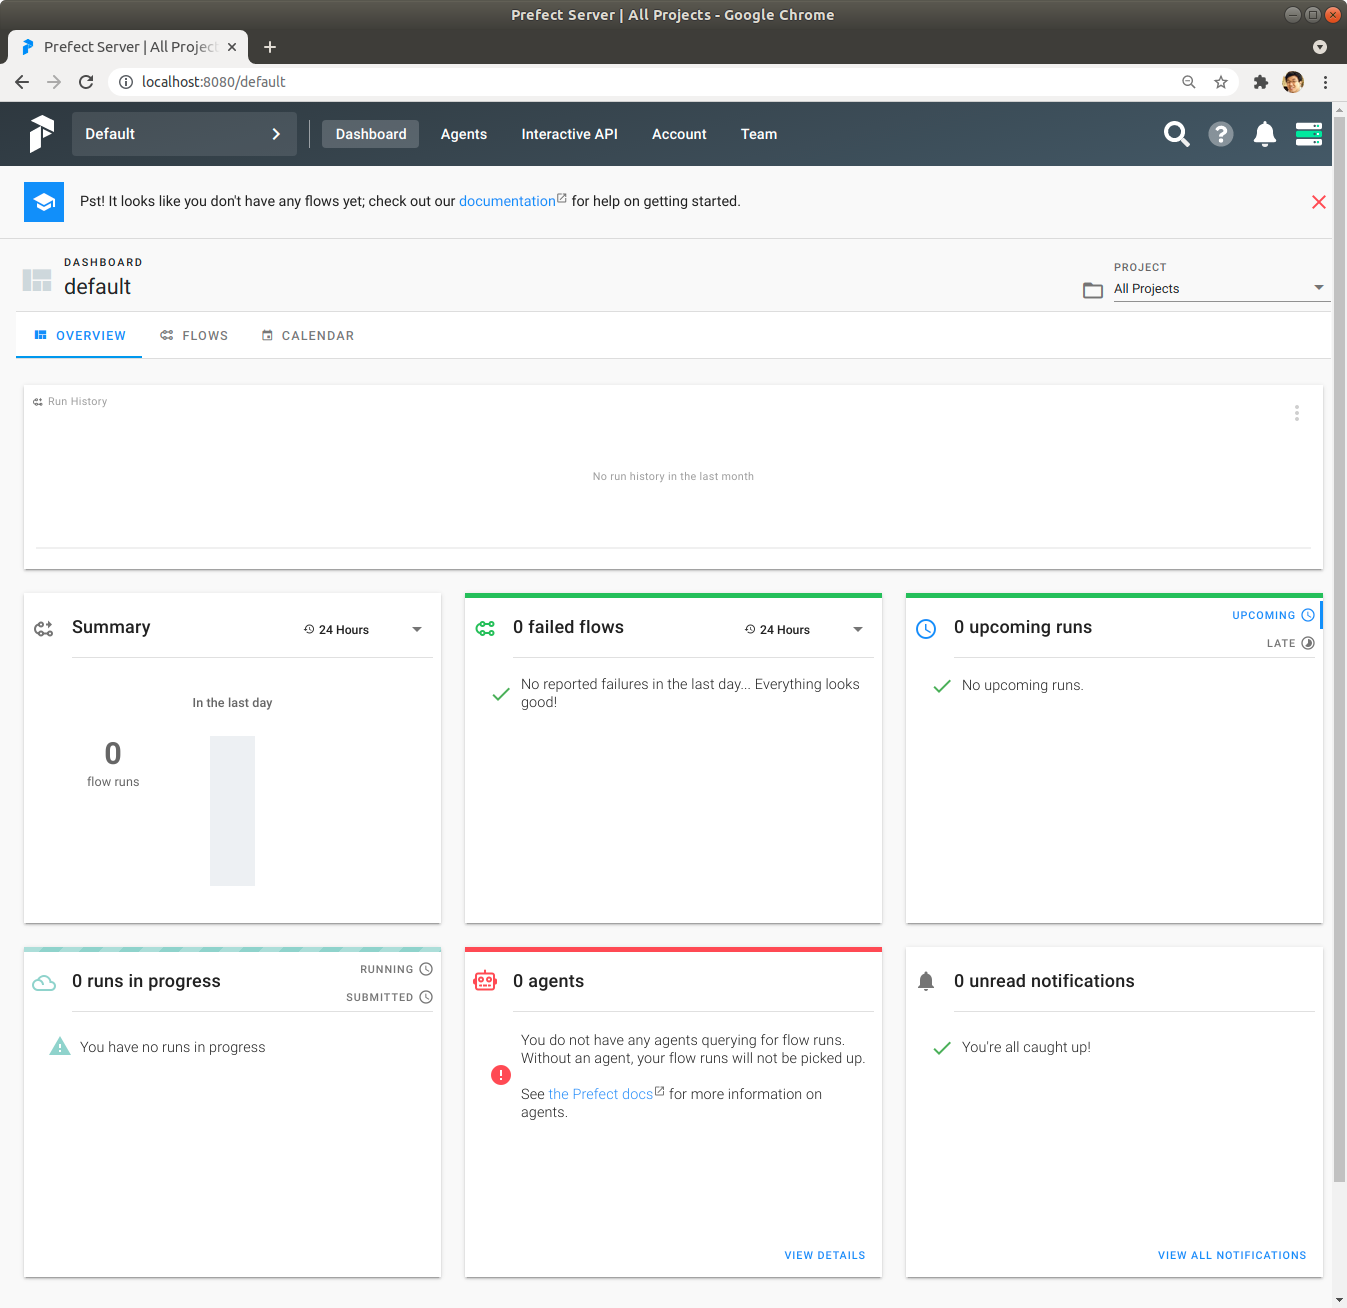Click the red agent warning exclamation icon

[501, 1075]
